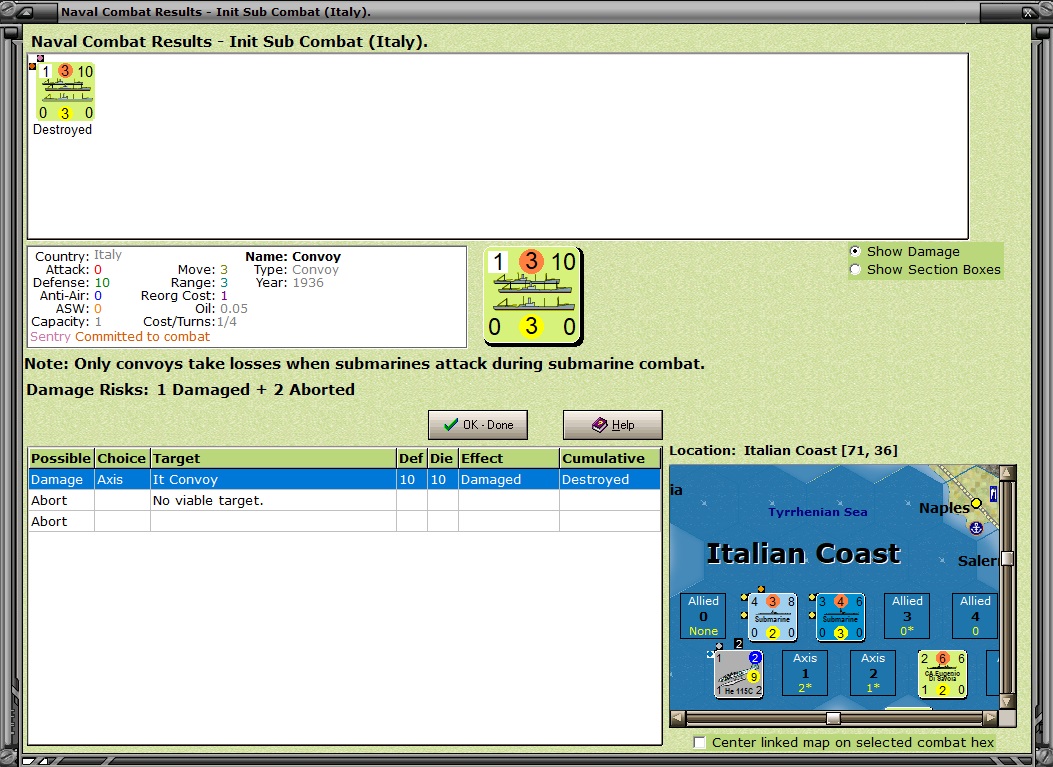The height and width of the screenshot is (767, 1053).
Task: Select the CA Eugenio Di Savoia cruiser counter
Action: [x=942, y=674]
